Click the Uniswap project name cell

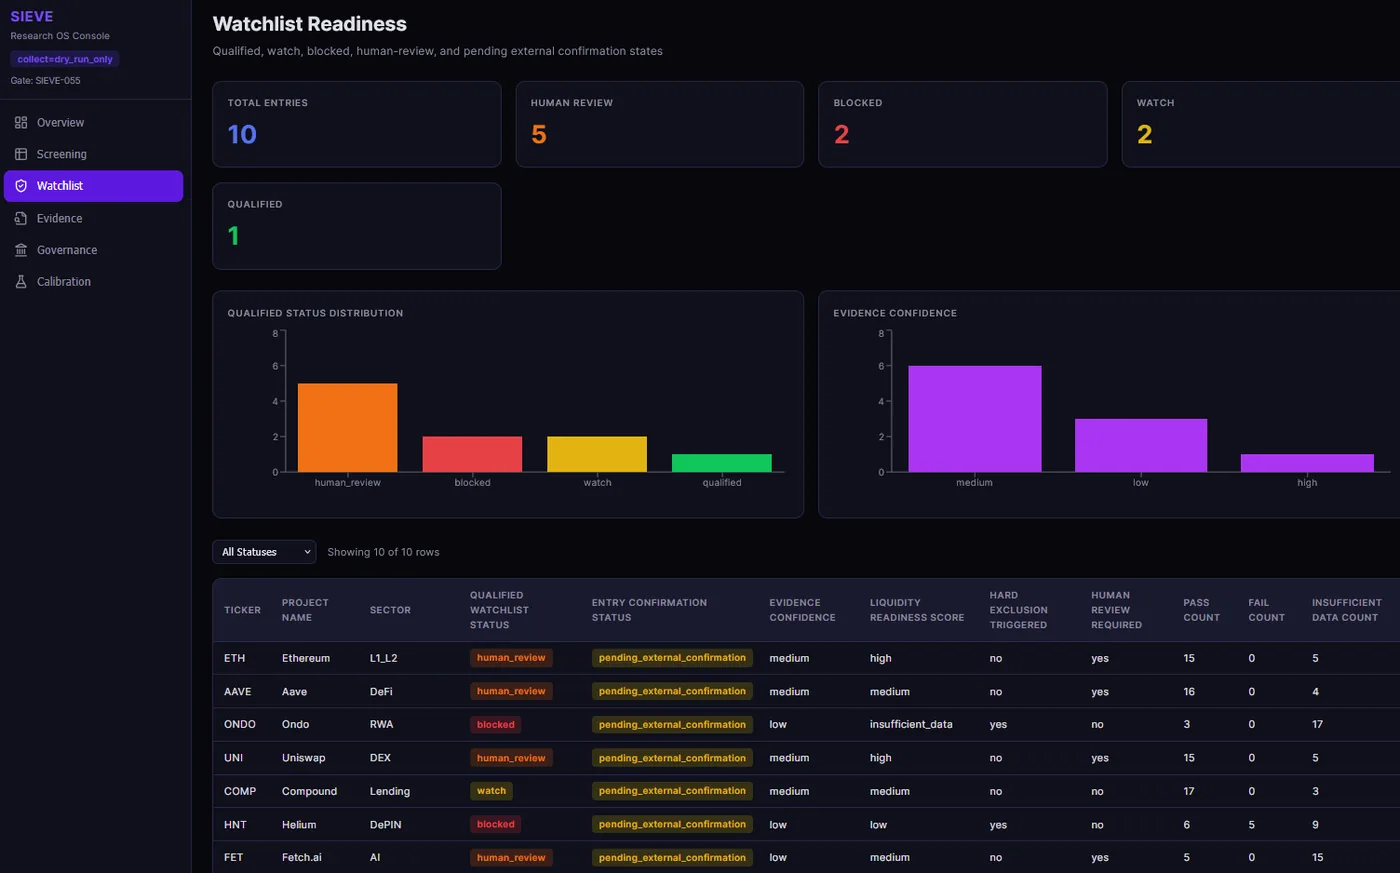[303, 758]
